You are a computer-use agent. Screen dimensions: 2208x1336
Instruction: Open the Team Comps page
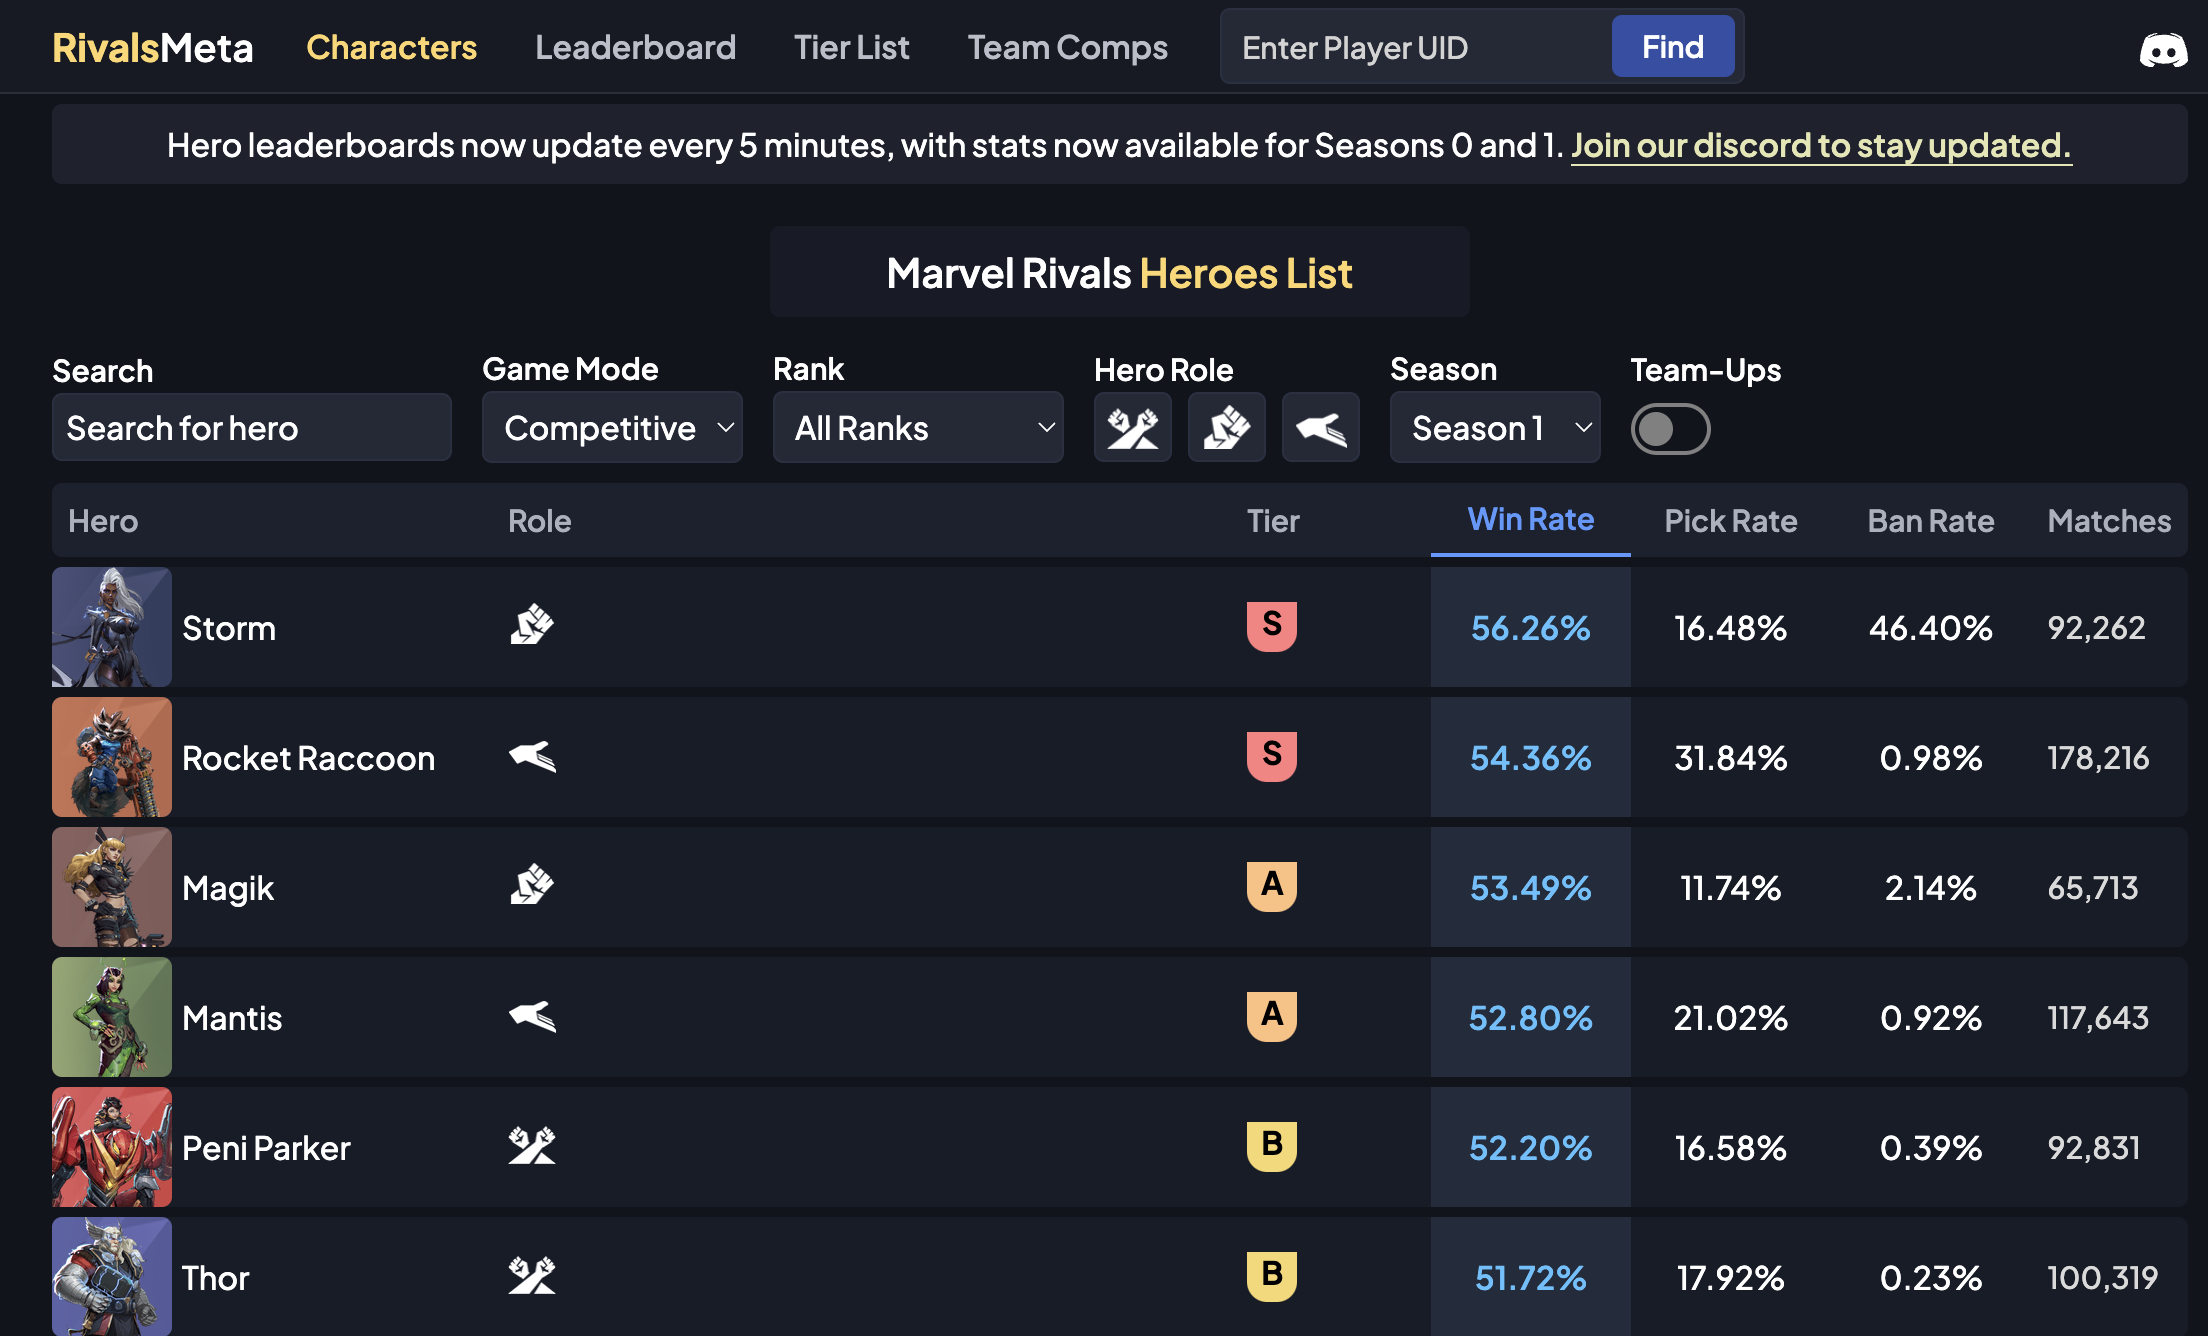(1067, 47)
